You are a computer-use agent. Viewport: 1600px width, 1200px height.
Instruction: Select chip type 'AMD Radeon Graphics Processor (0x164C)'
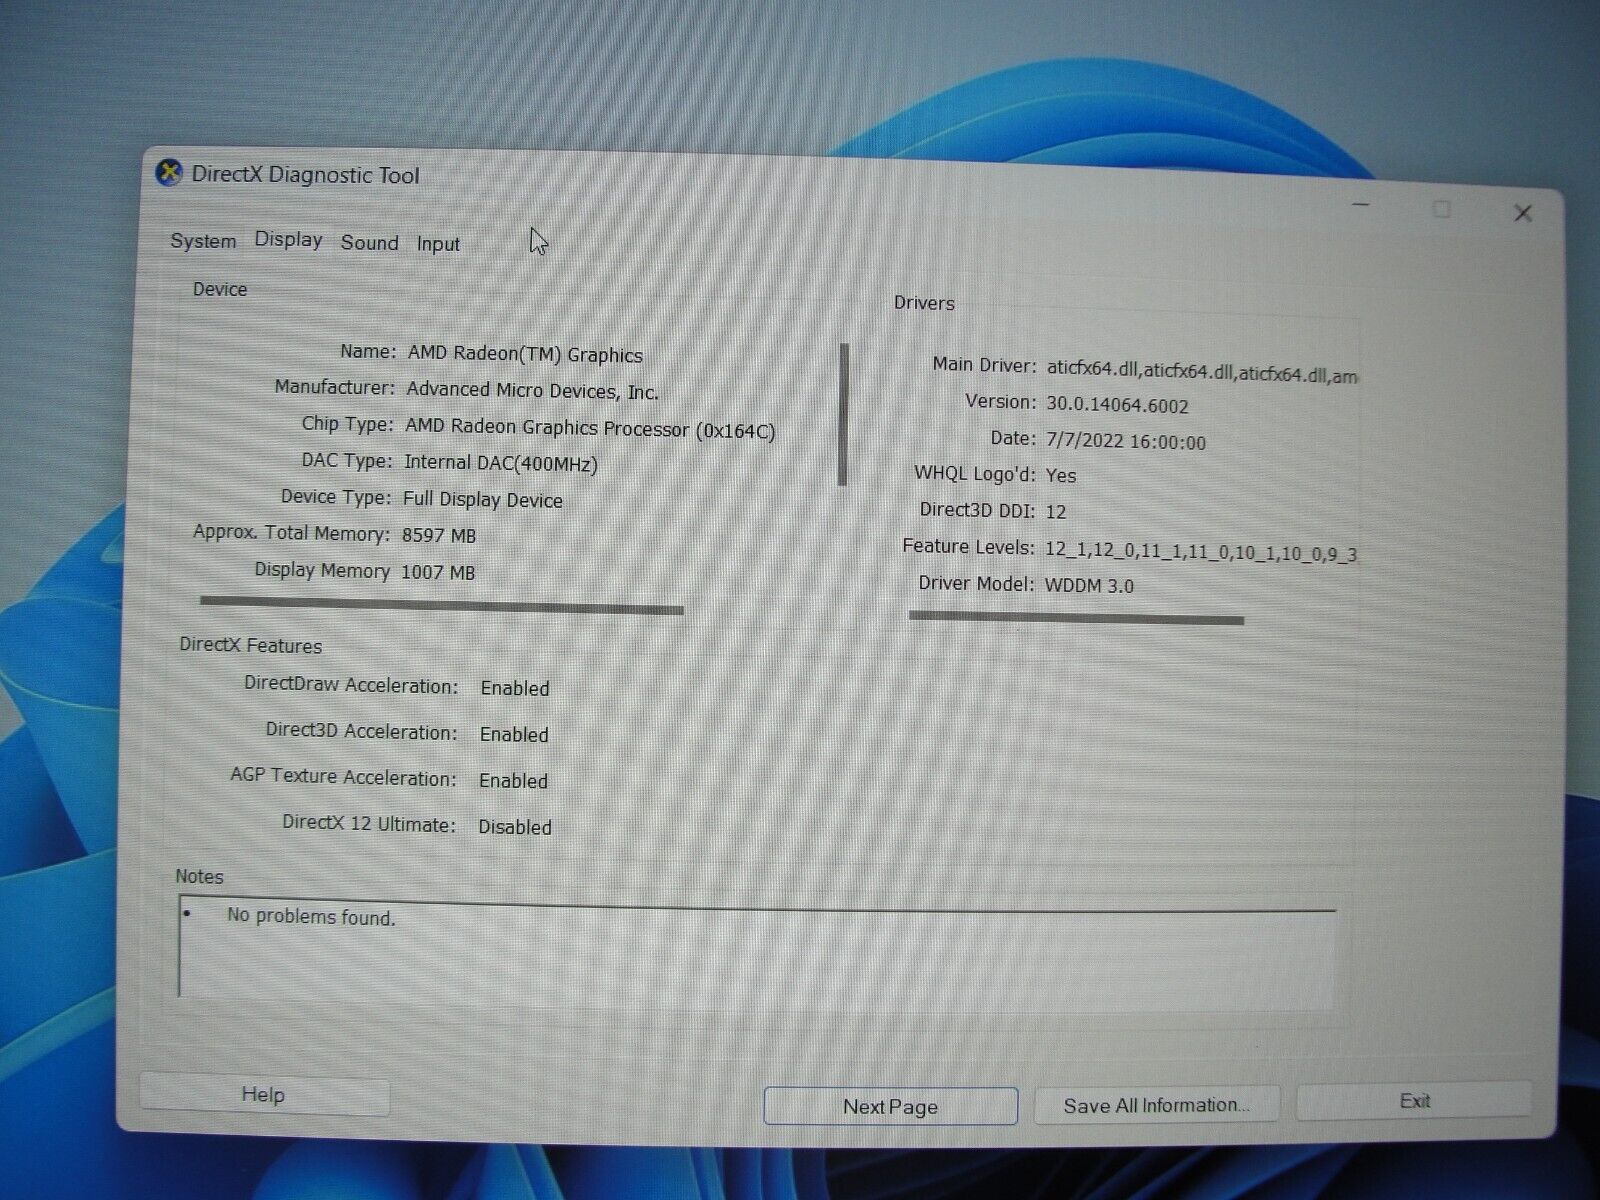[x=590, y=428]
